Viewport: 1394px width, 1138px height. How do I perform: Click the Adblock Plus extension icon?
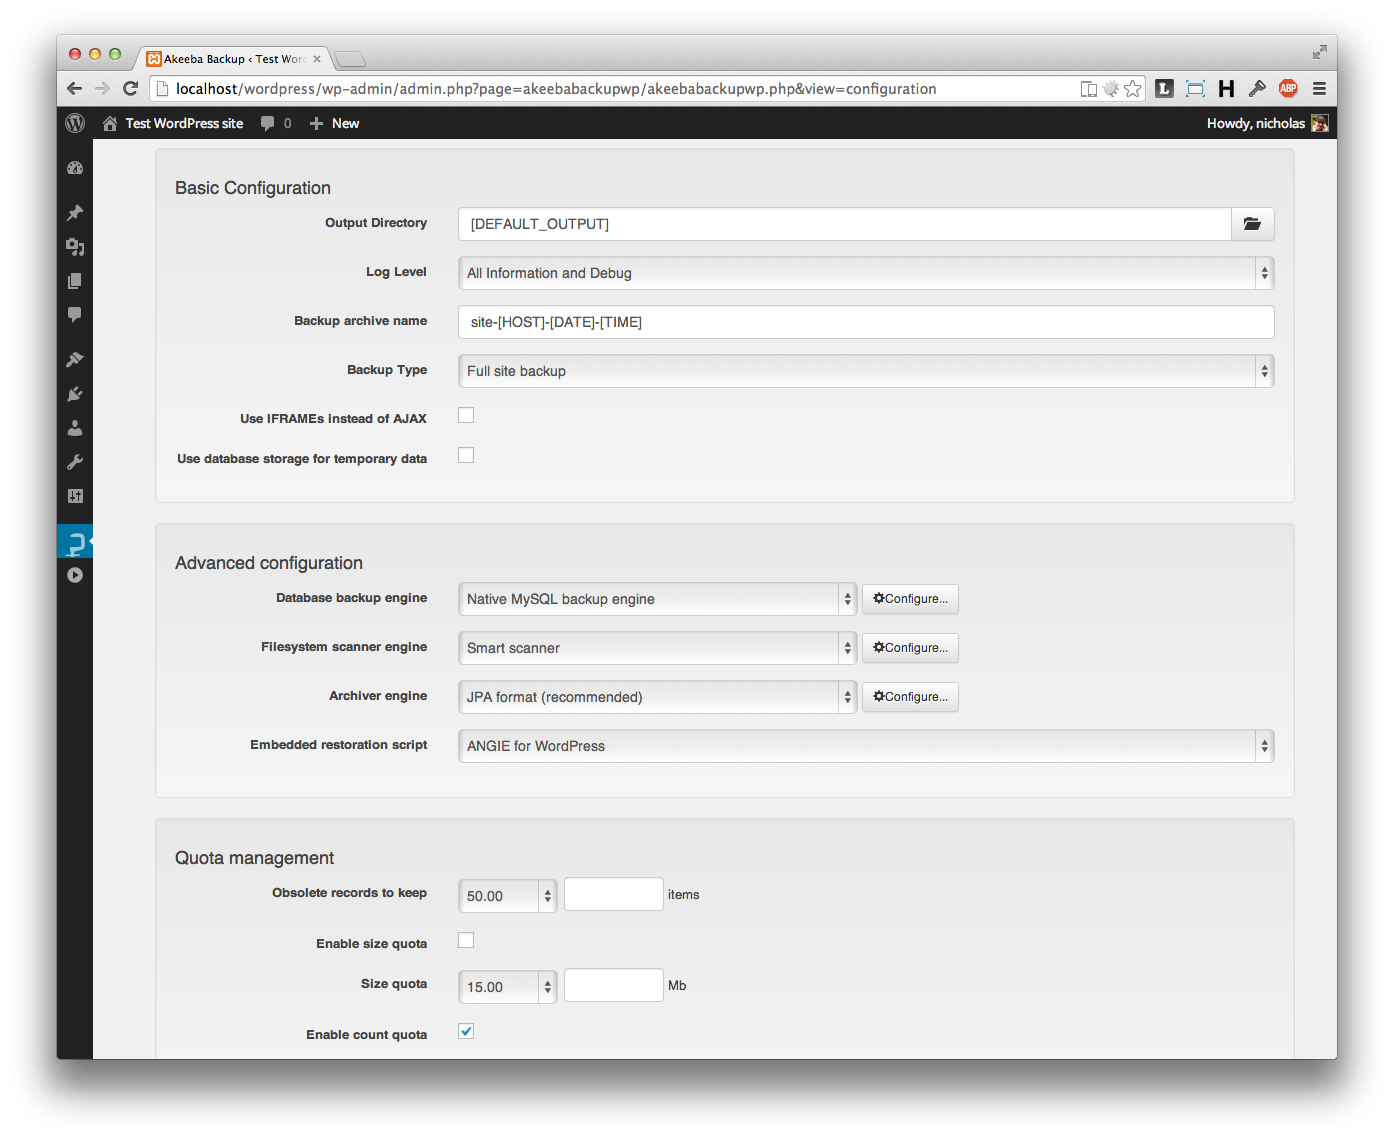1288,88
